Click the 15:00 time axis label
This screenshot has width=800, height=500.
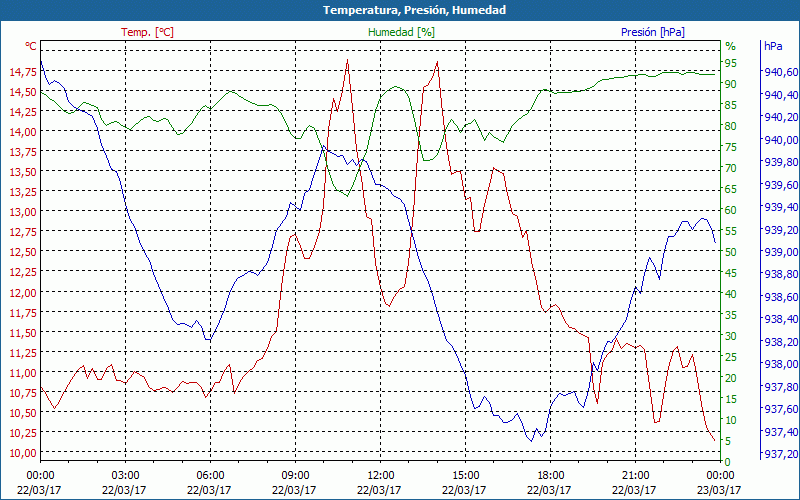point(465,475)
